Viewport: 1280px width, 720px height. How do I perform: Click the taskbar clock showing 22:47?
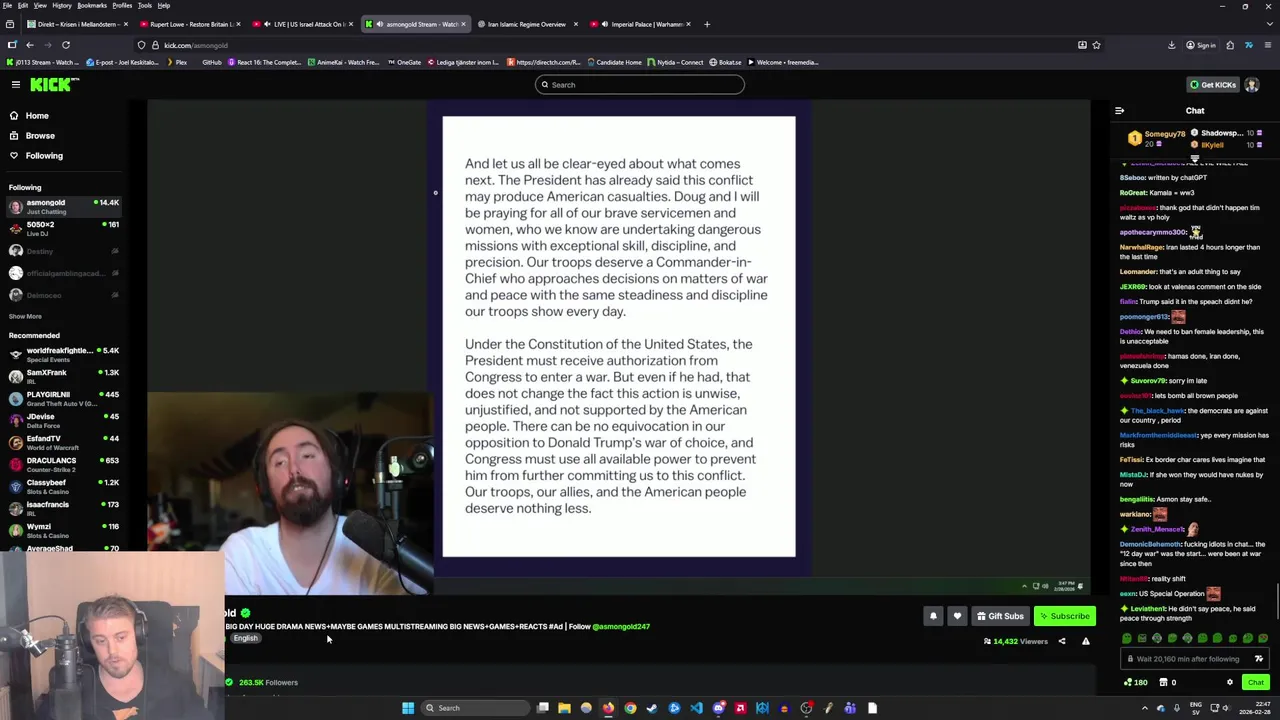(1255, 708)
